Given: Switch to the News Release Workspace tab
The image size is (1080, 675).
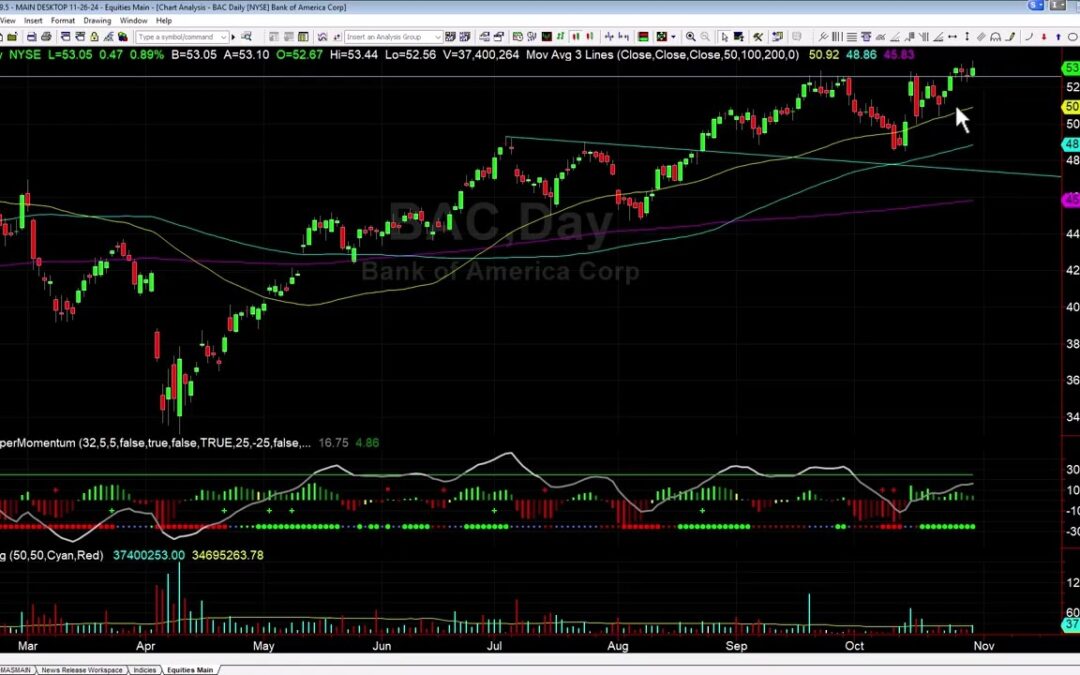Looking at the screenshot, I should pyautogui.click(x=84, y=669).
